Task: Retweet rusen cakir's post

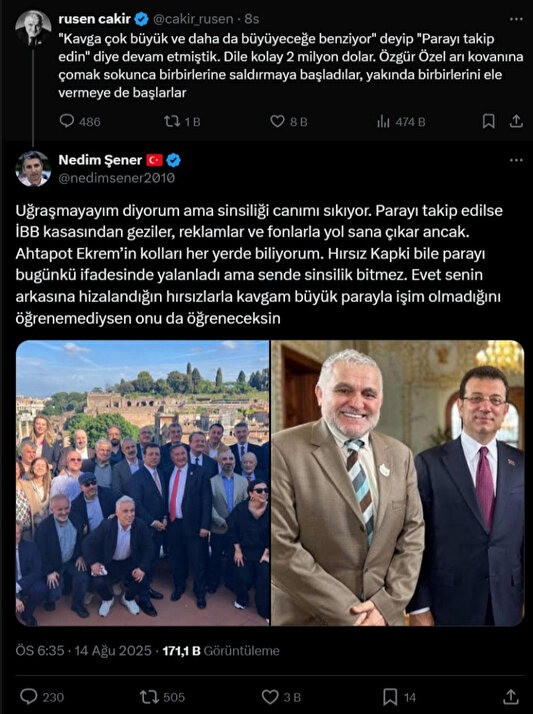Action: 172,121
